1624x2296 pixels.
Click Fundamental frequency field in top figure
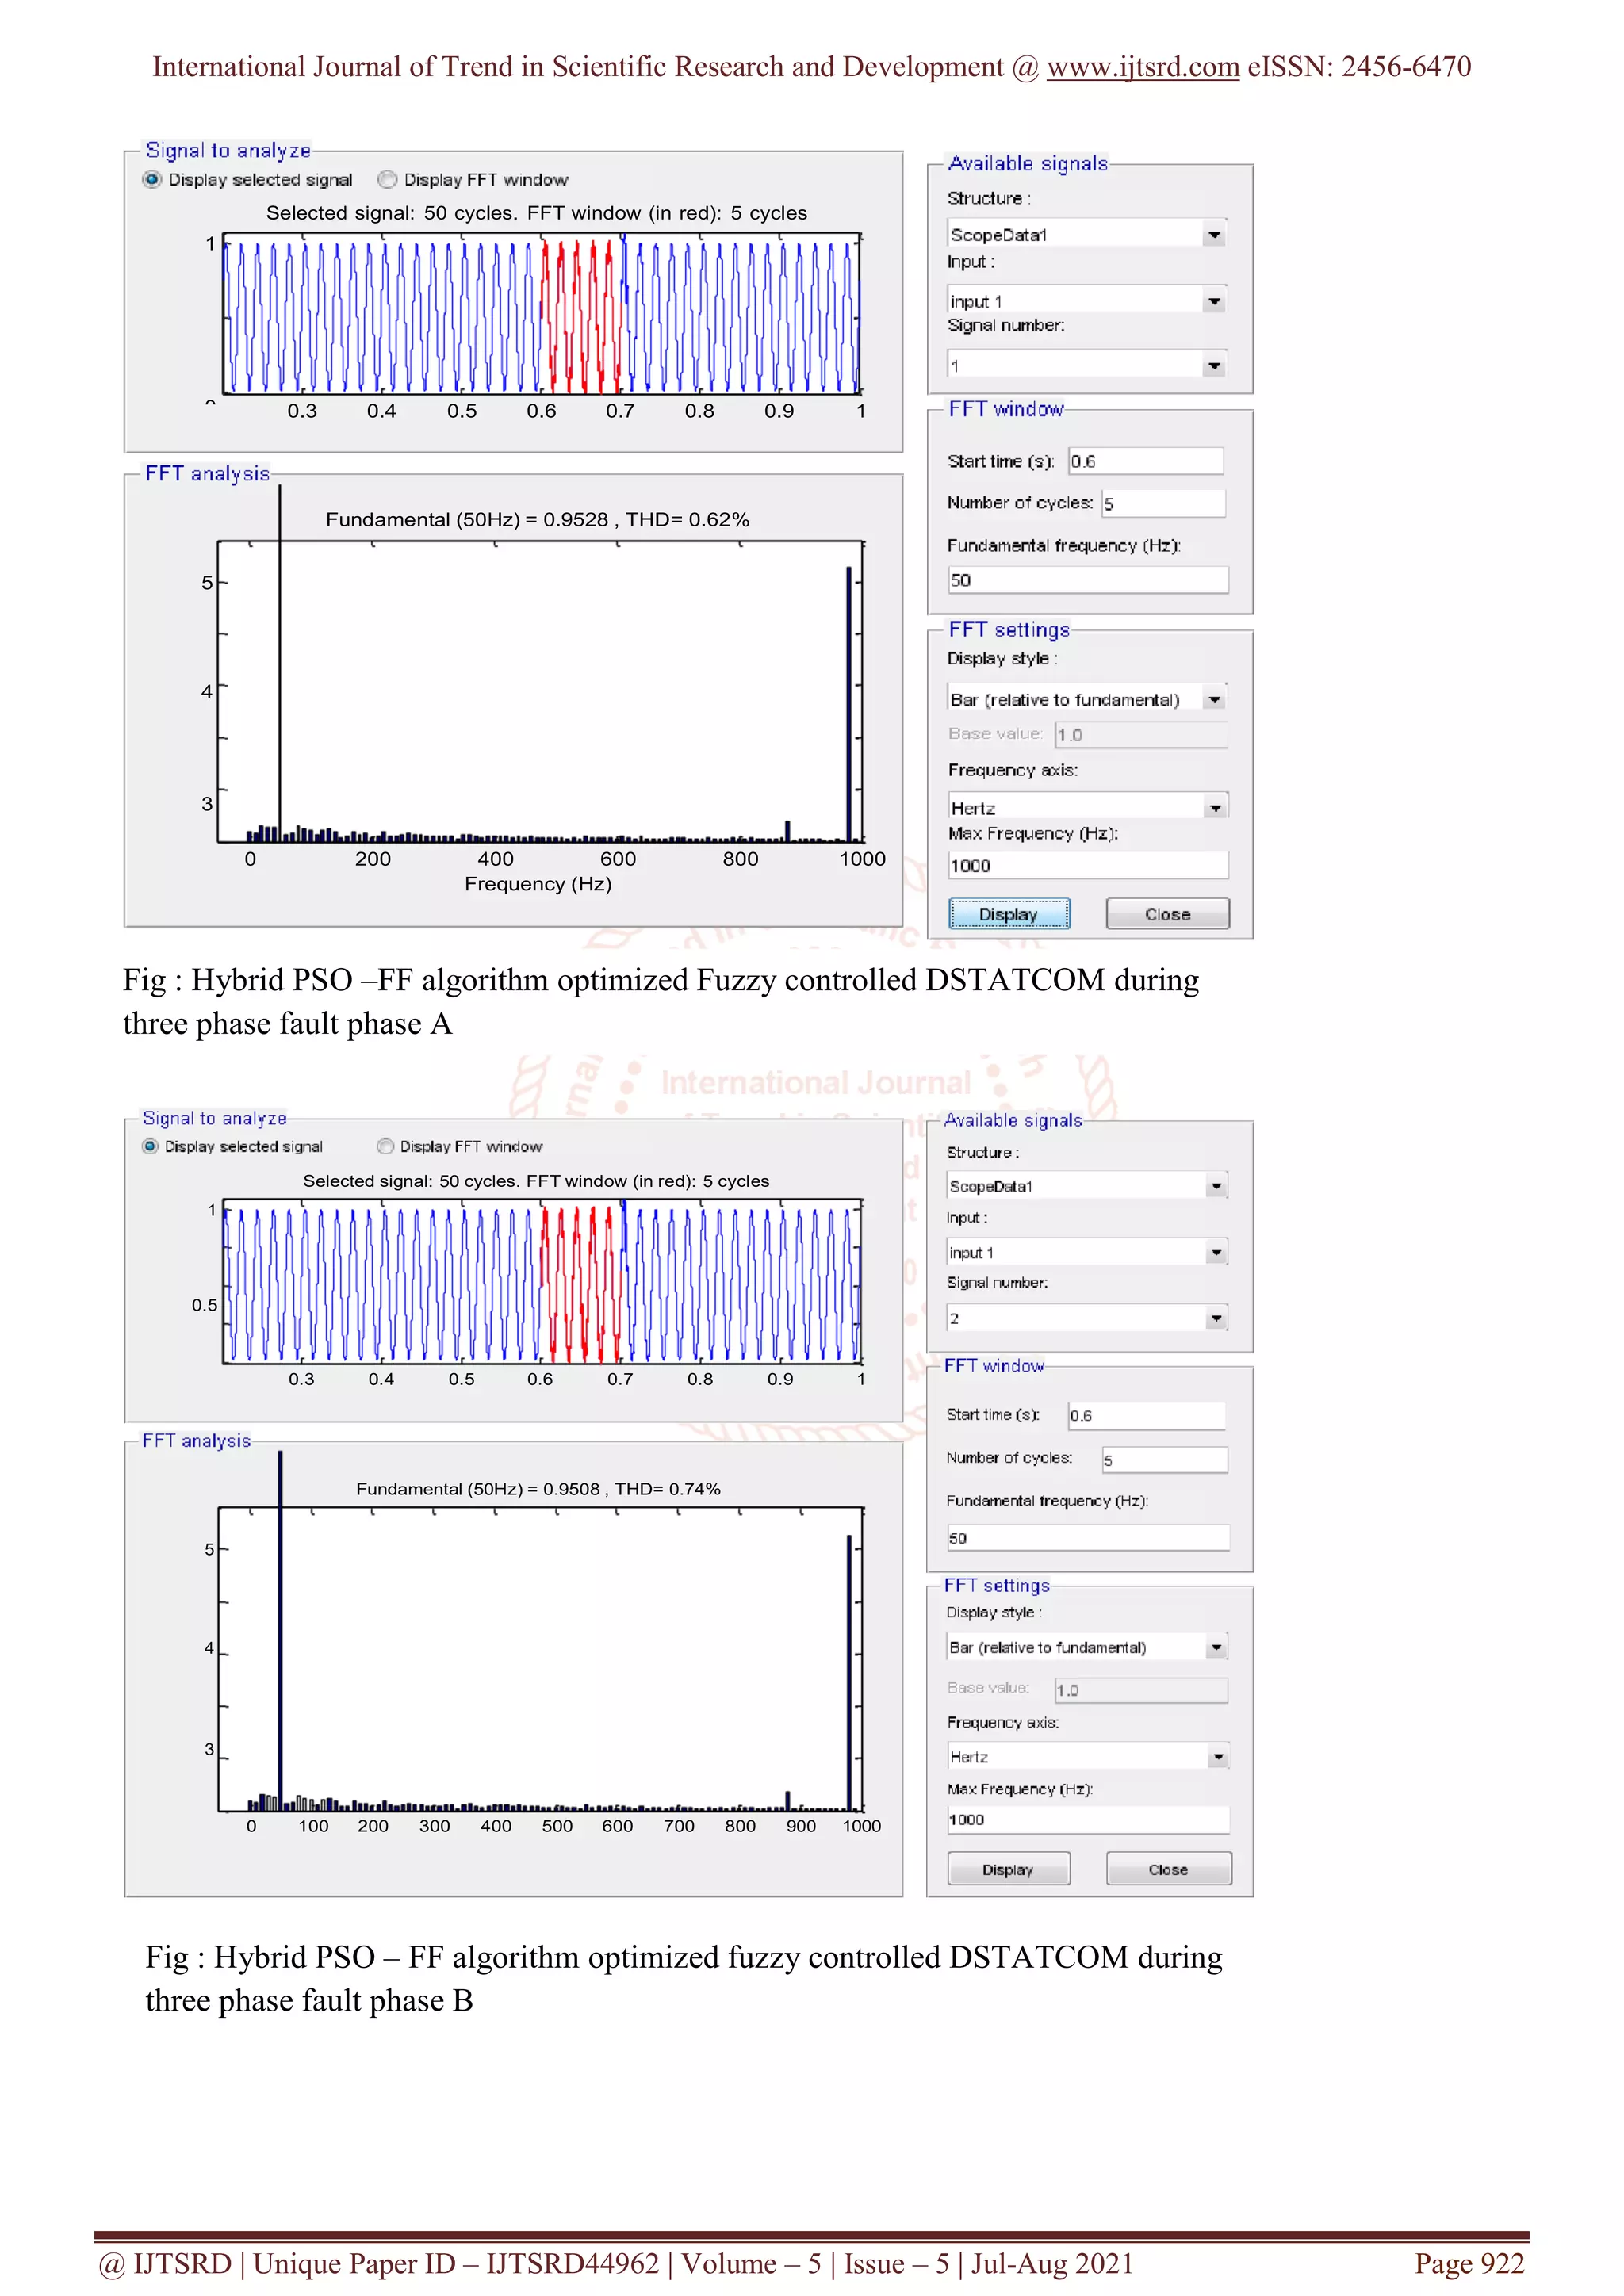[1088, 580]
